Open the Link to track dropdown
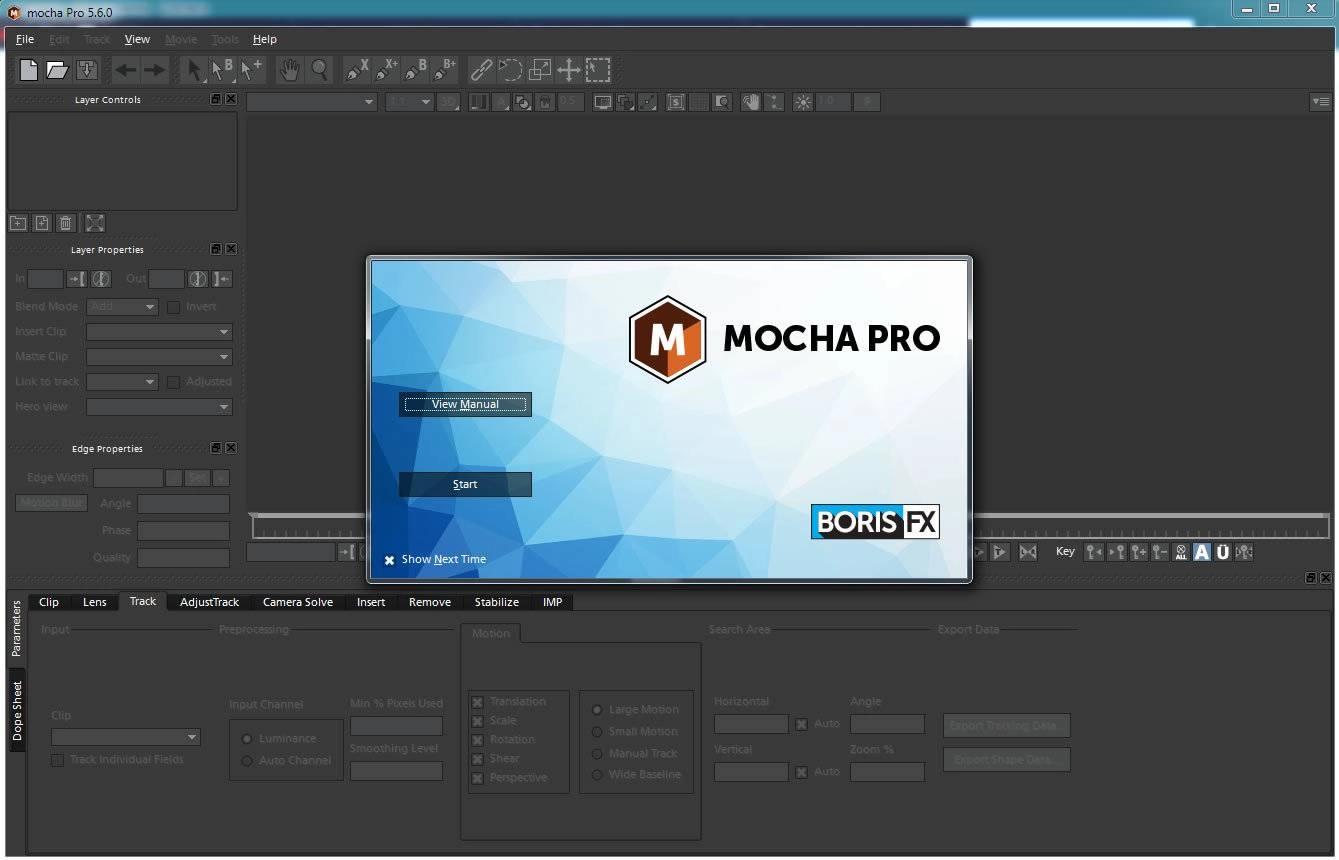Screen dimensions: 1339x860 click(x=122, y=382)
